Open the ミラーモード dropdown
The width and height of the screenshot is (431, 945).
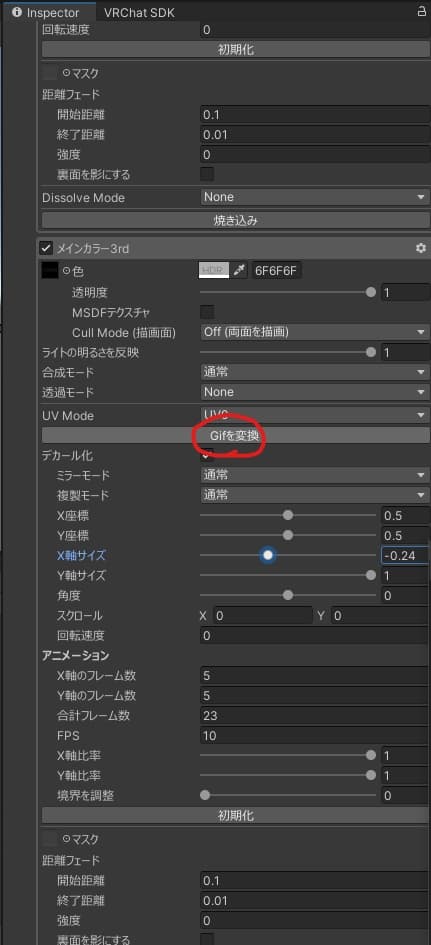point(314,475)
